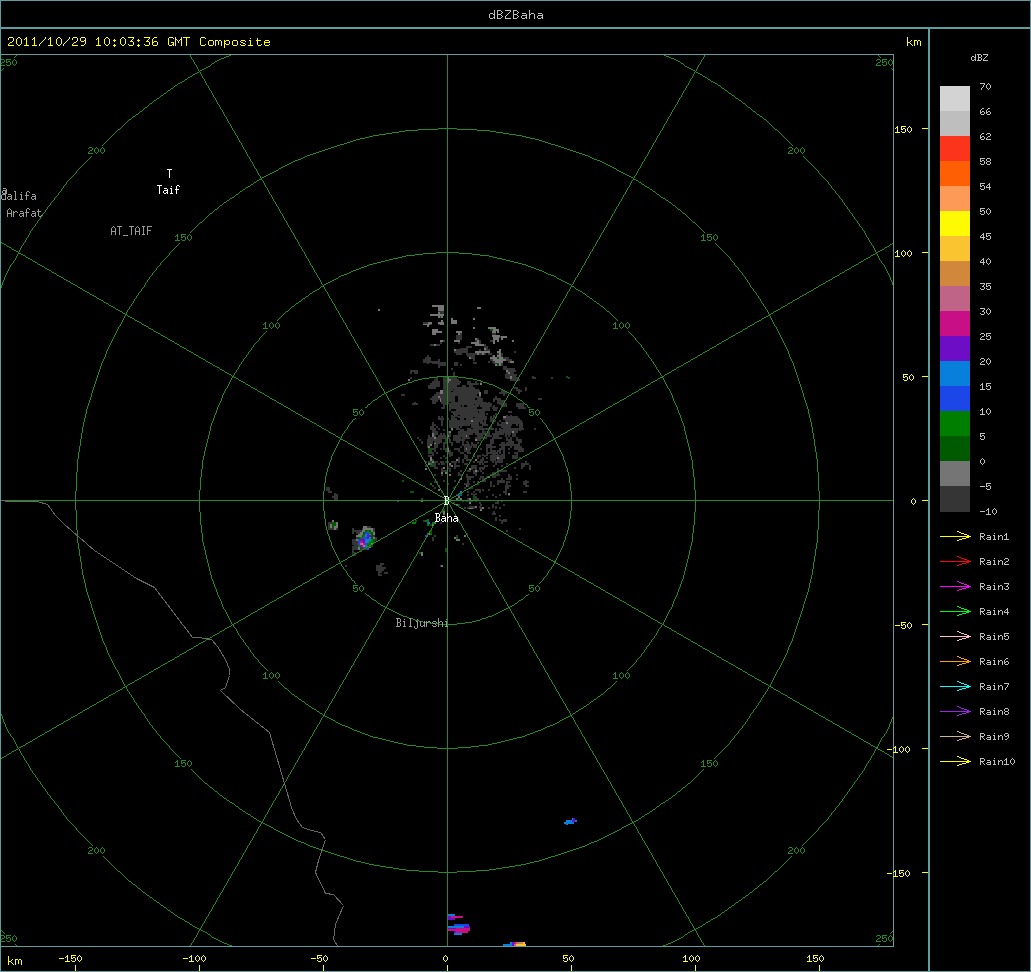Click the Composite label in the header
This screenshot has width=1031, height=972.
235,41
